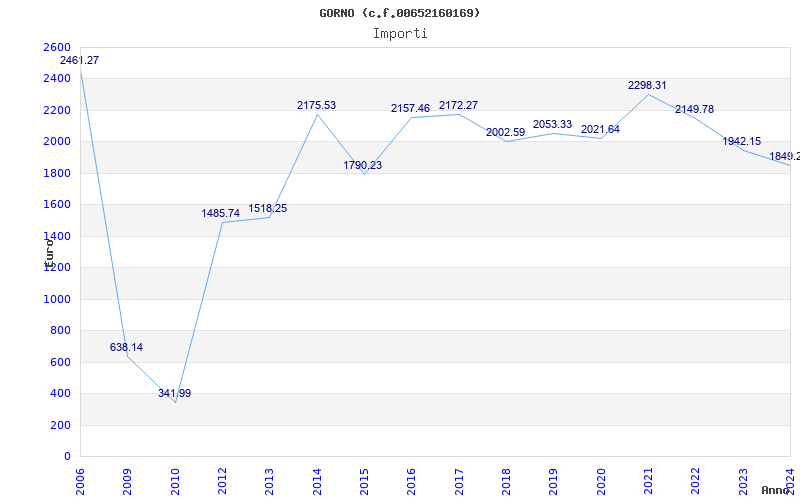Click the 2172.27 data label

(458, 106)
